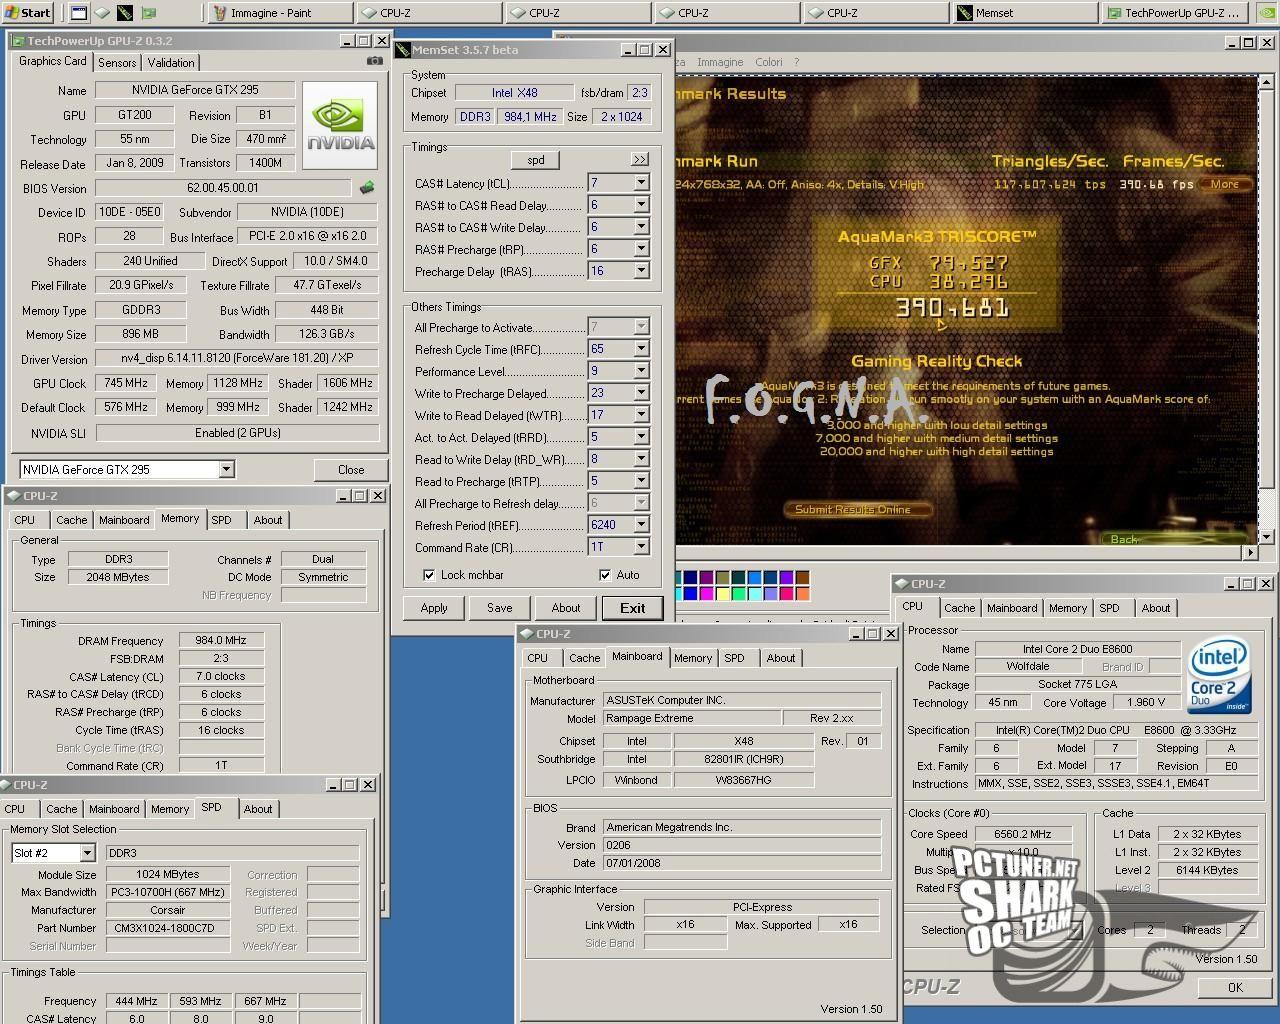Open the Command Rate (CR) dropdown in MemSet
Screen dimensions: 1280x1024
click(641, 547)
